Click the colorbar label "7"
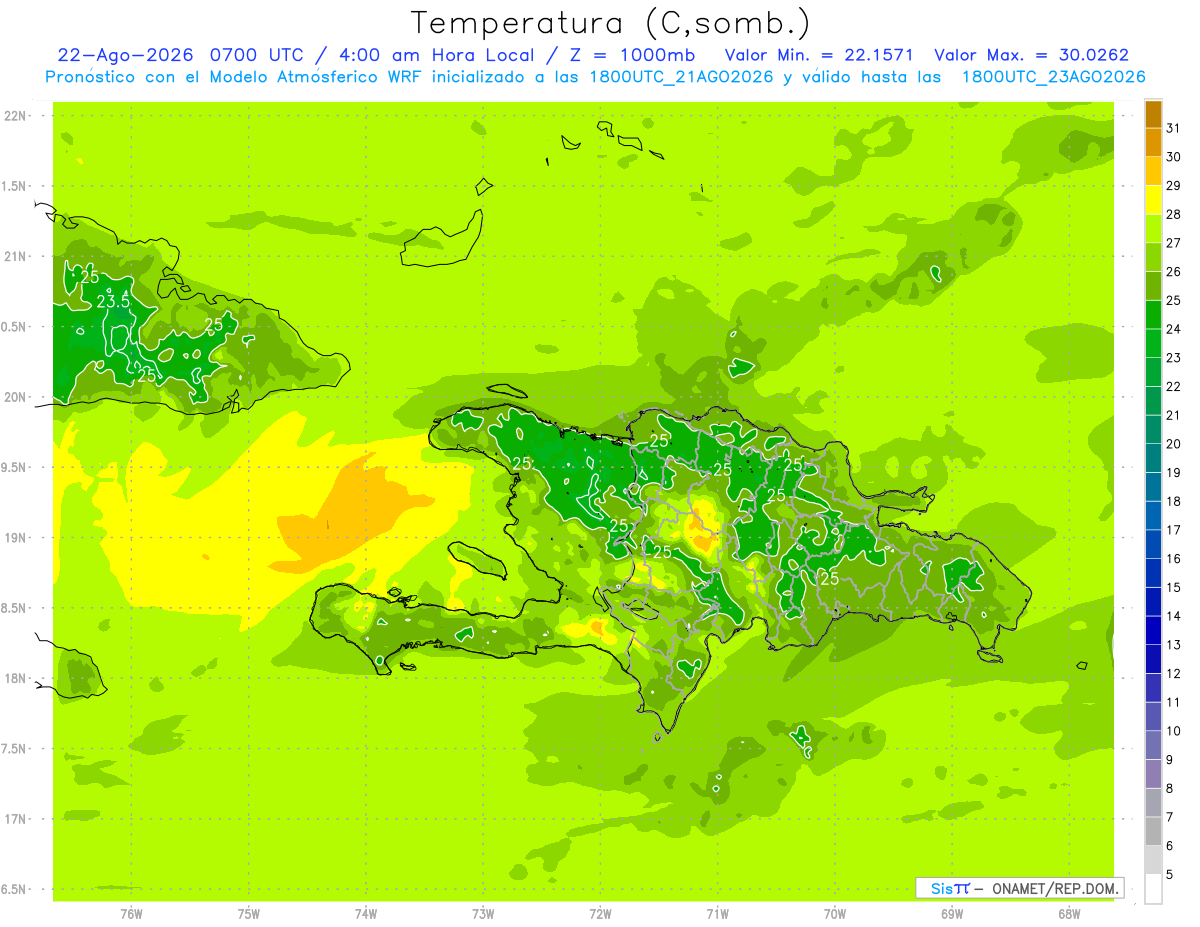 tap(1169, 817)
